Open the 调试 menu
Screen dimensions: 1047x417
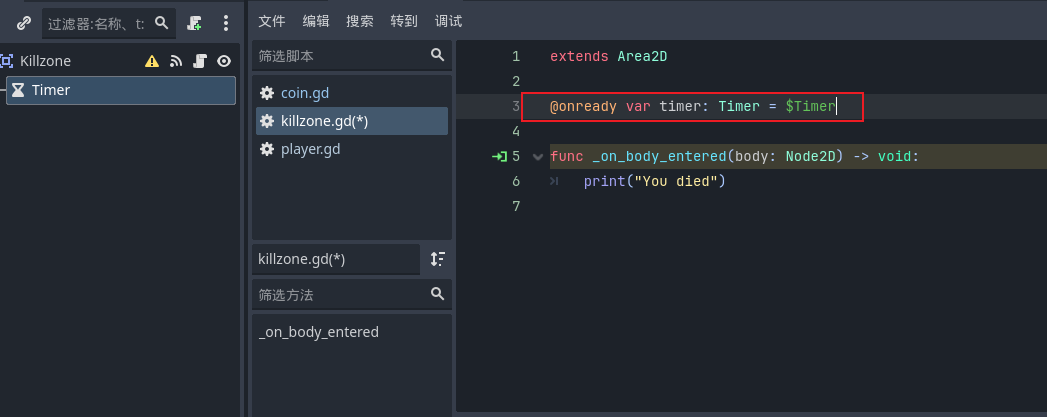pyautogui.click(x=449, y=20)
